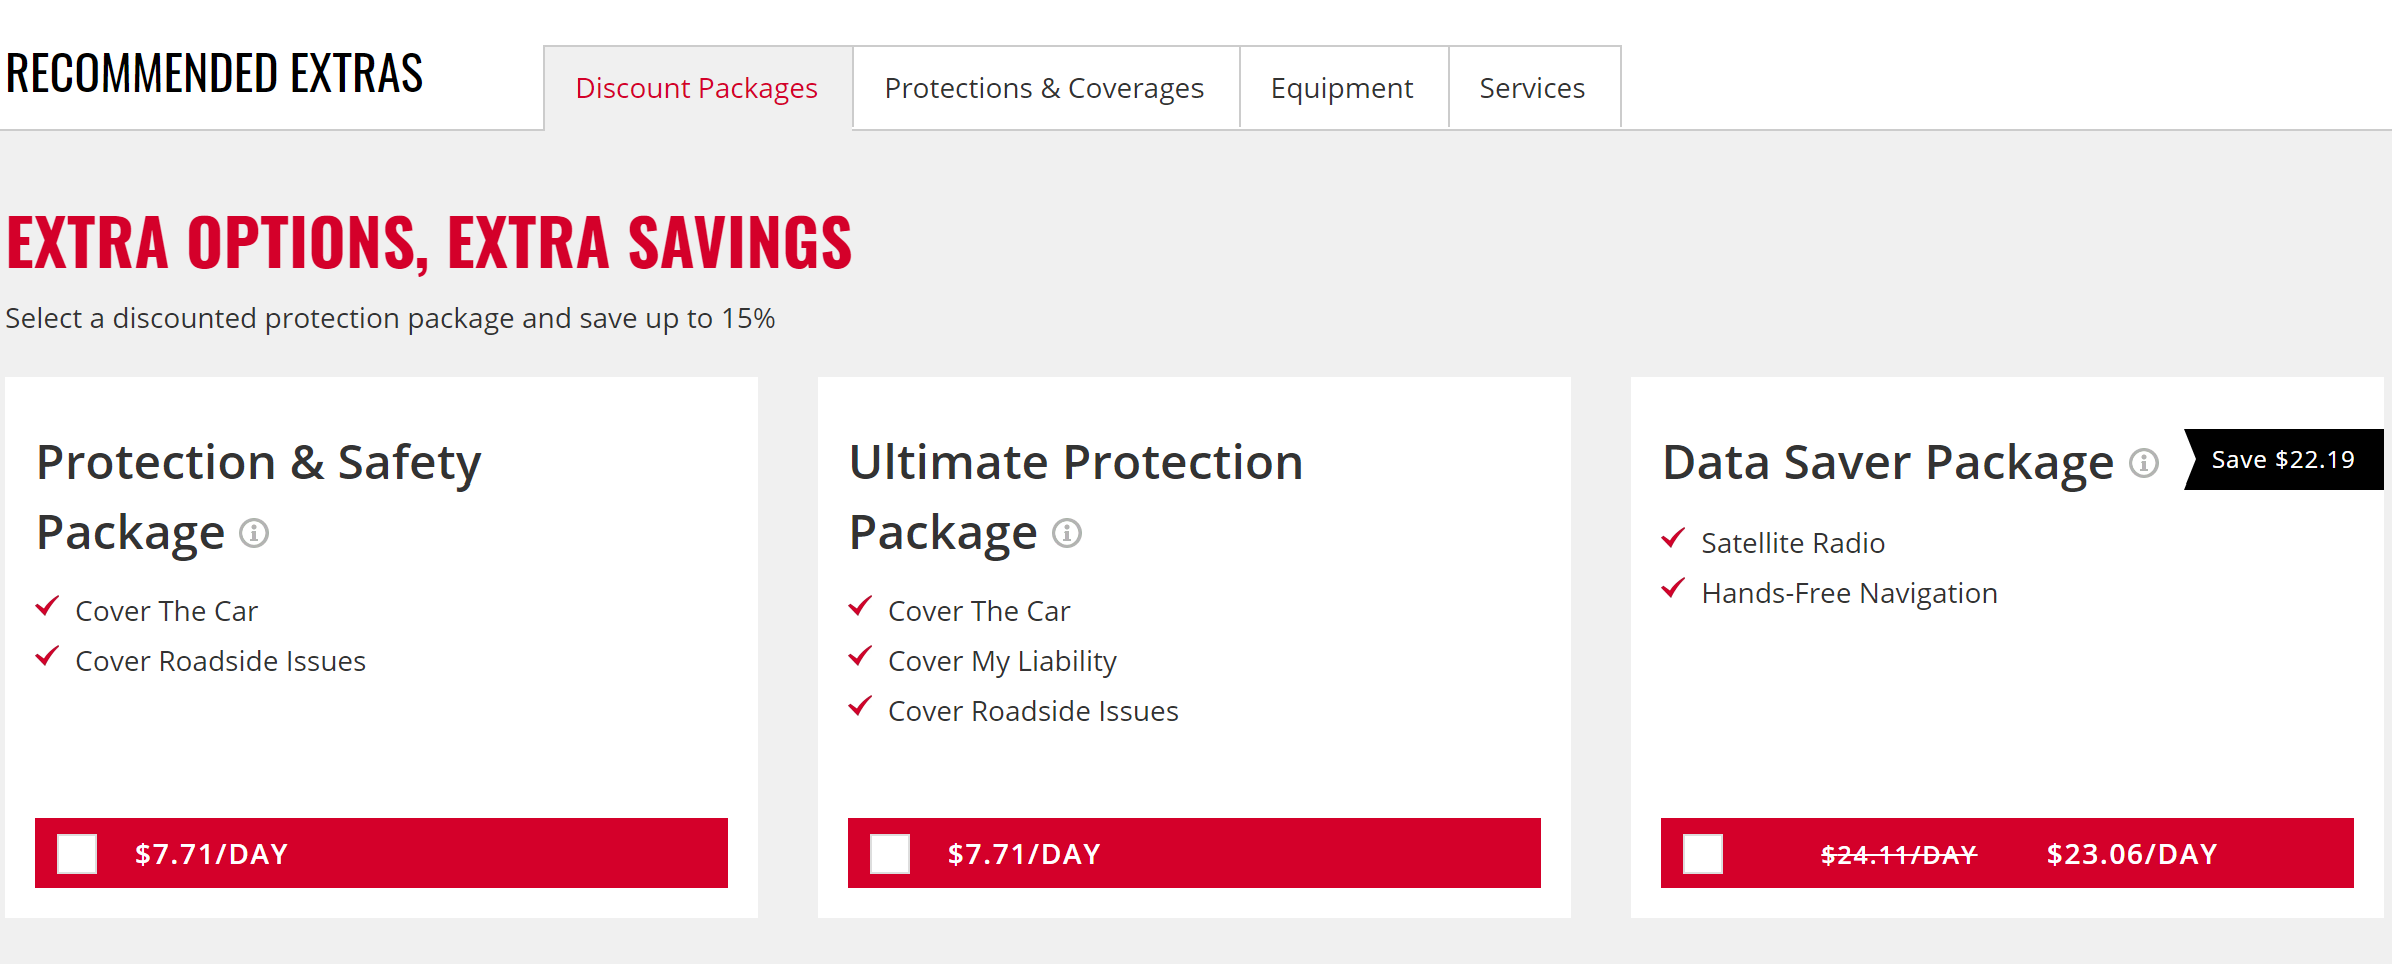Select the Ultimate Protection Package checkbox
Viewport: 2392px width, 964px height.
pyautogui.click(x=890, y=854)
